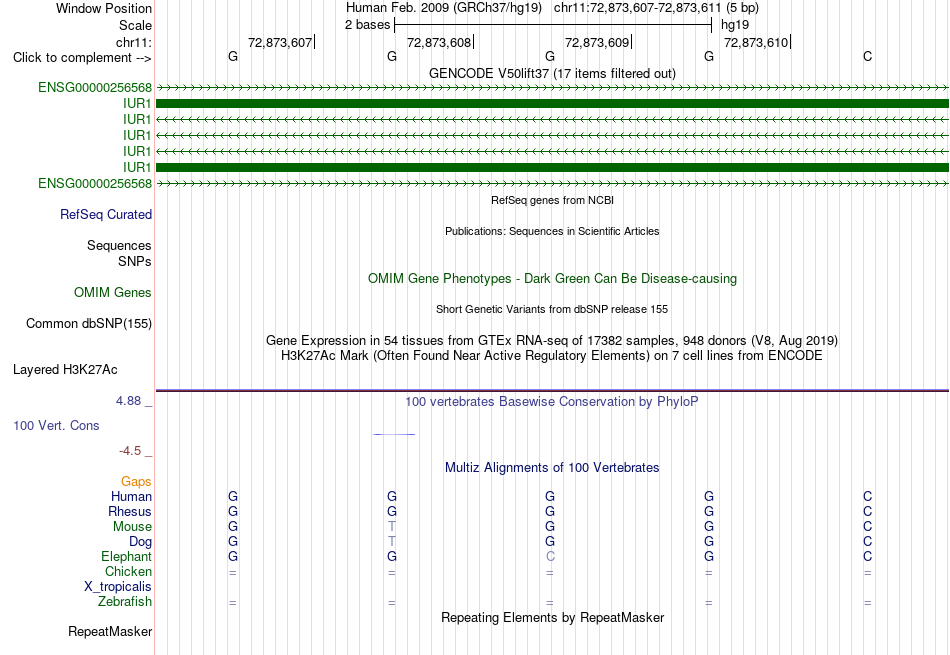Click the 100 Vert. Cons label
Screen dimensions: 950x655
56,425
